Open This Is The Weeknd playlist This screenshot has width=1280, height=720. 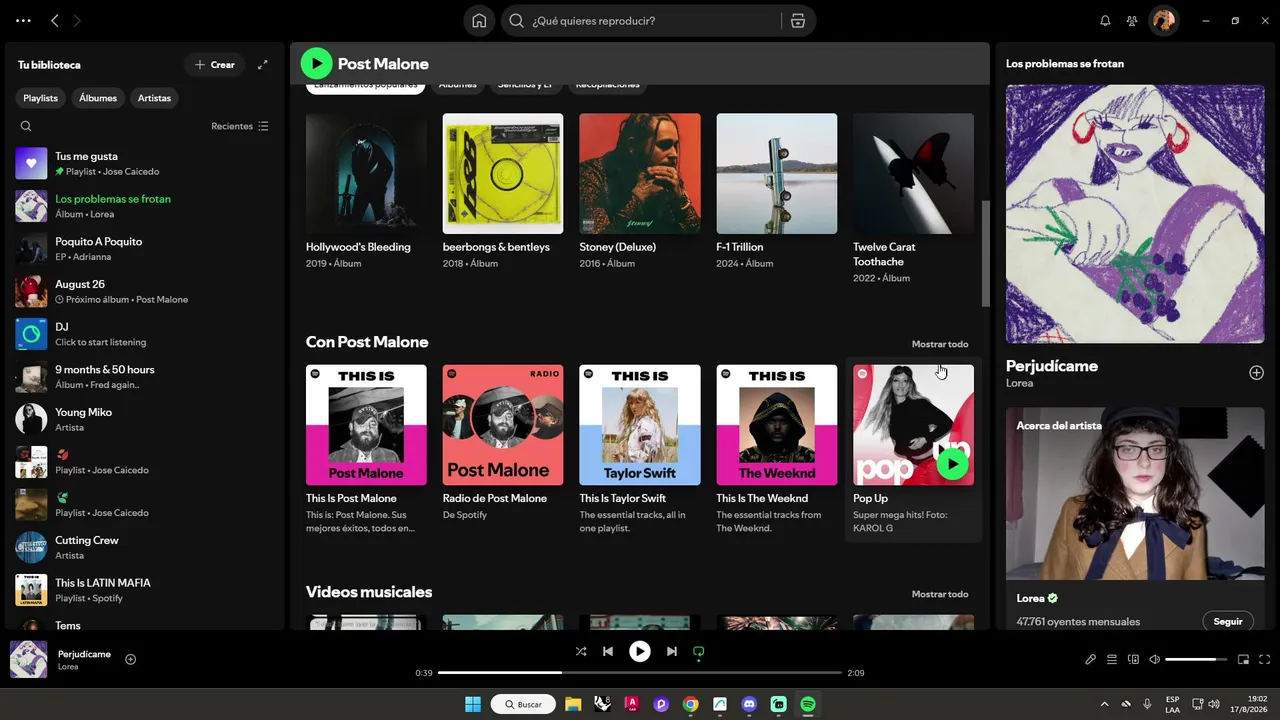777,450
